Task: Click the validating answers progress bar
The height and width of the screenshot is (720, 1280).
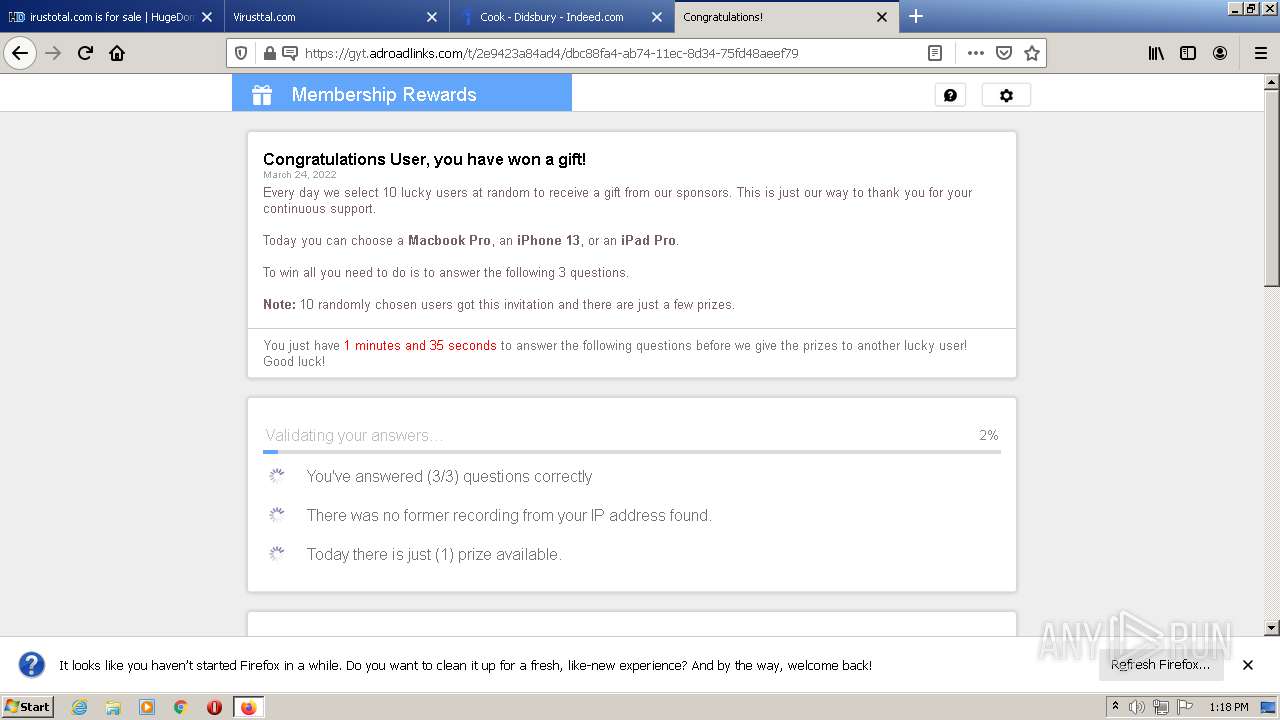Action: point(632,452)
